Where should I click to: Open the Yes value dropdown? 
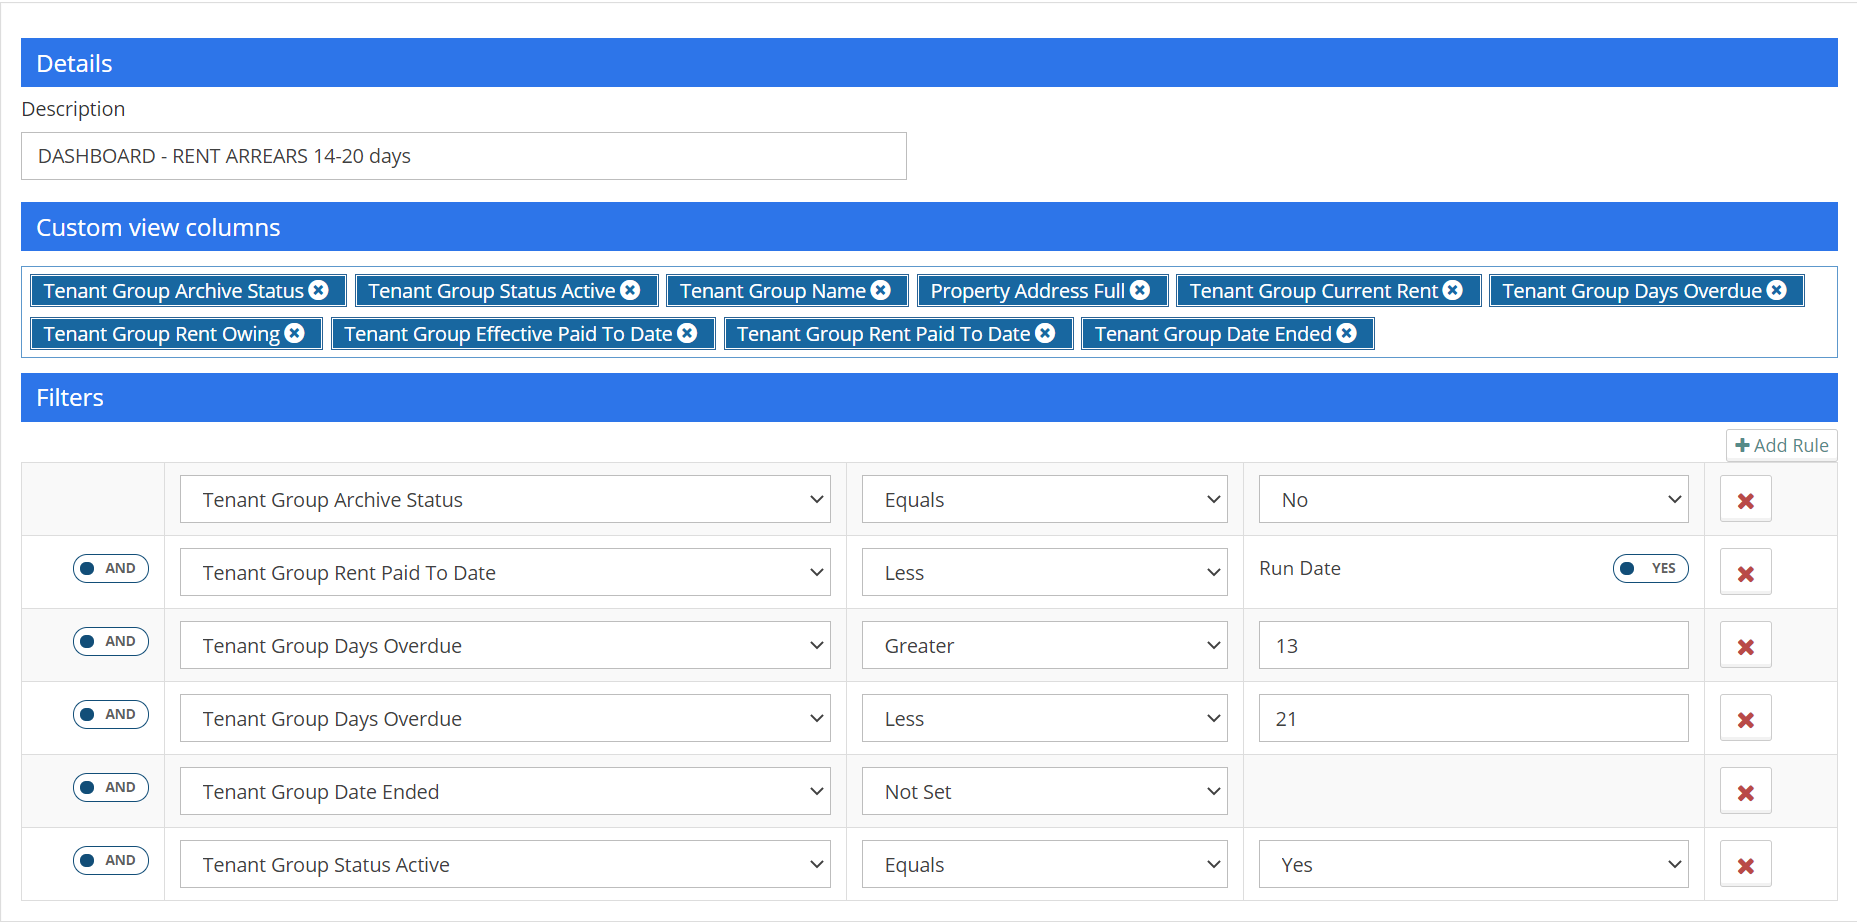pos(1474,864)
